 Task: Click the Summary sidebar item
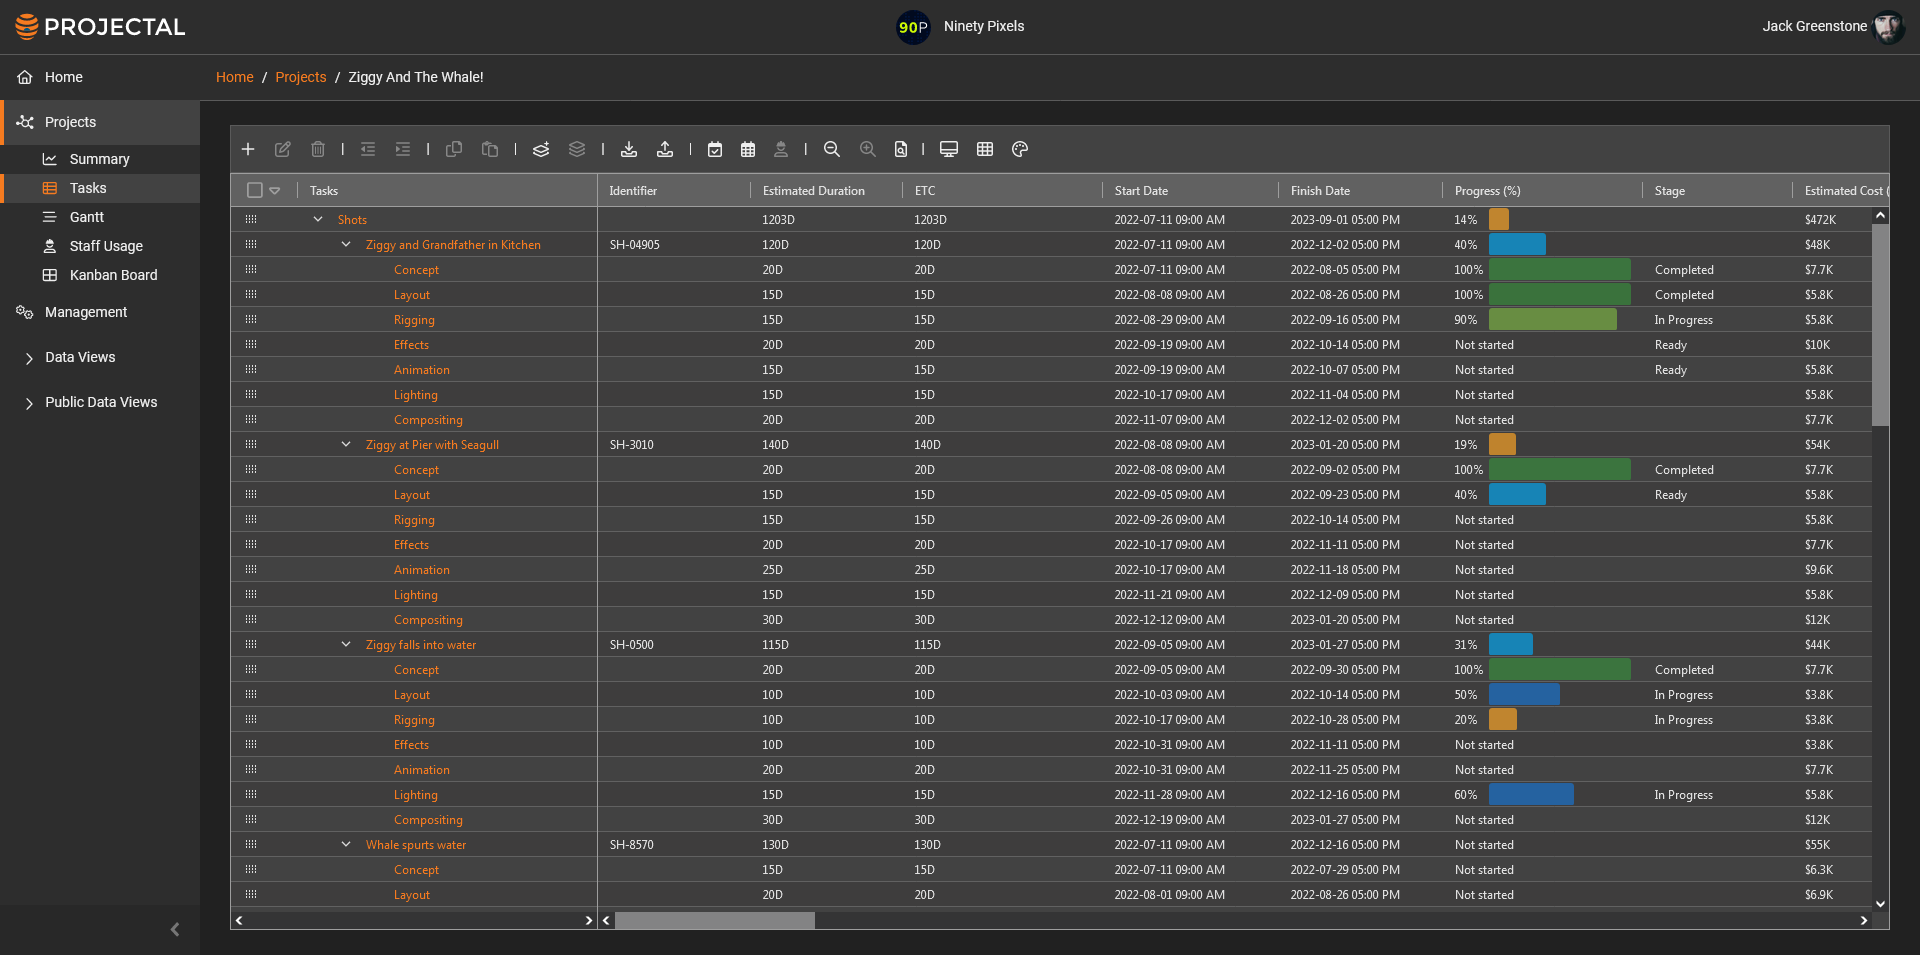tap(100, 159)
